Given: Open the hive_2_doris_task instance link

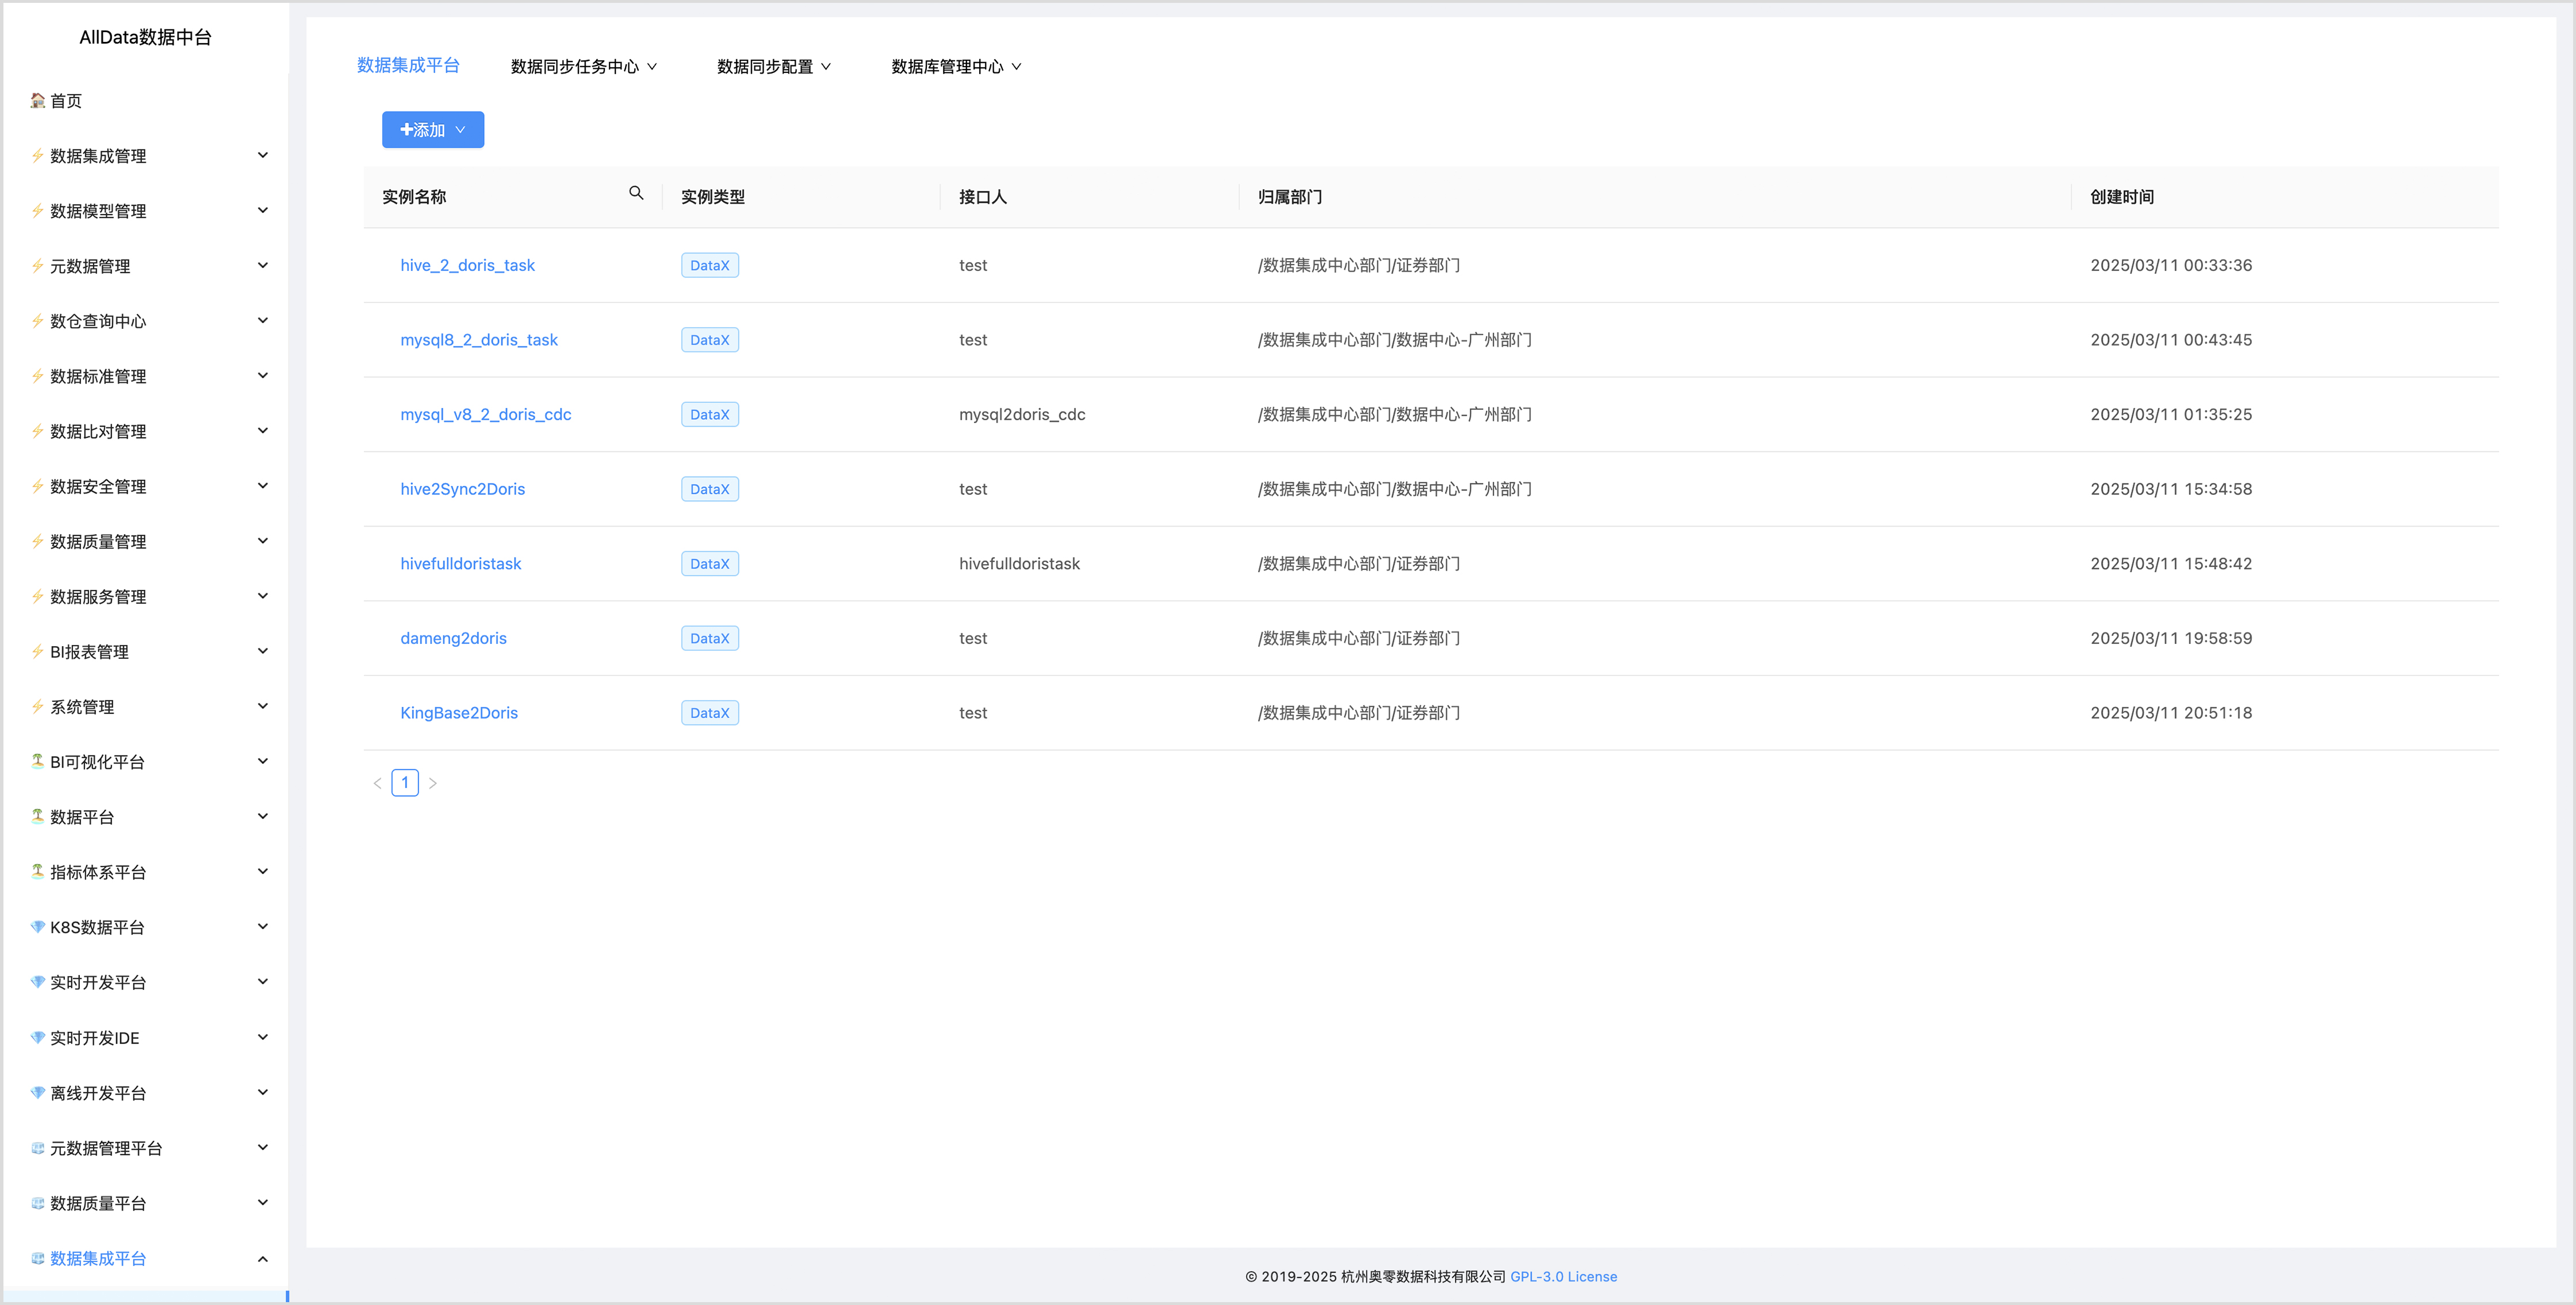Looking at the screenshot, I should (467, 265).
